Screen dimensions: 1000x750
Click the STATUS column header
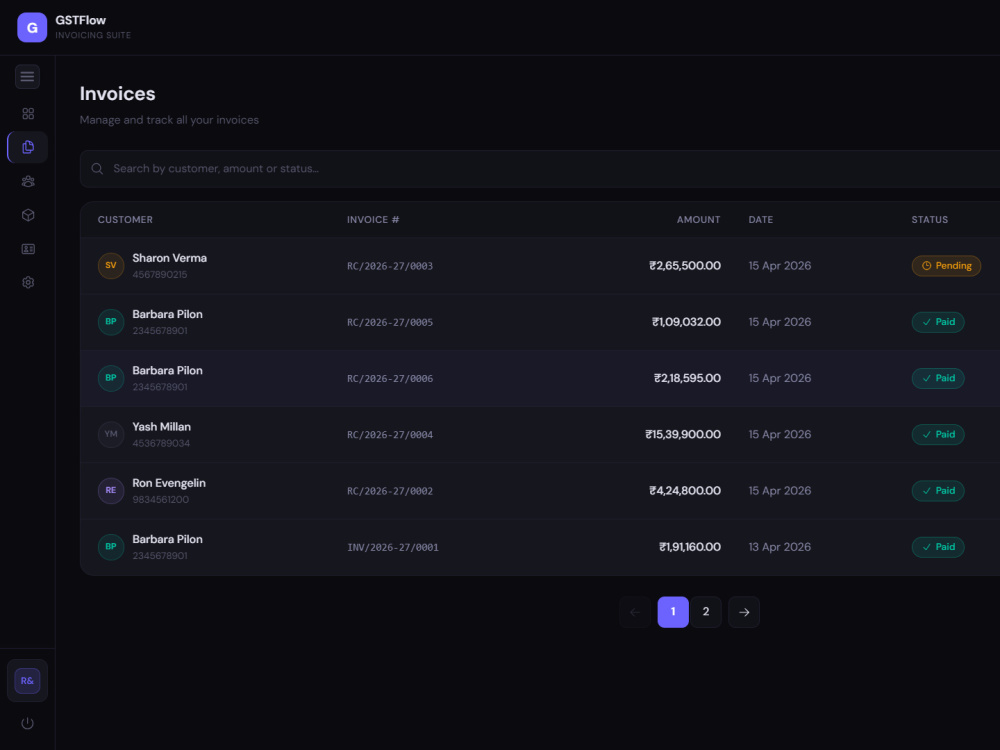[930, 220]
